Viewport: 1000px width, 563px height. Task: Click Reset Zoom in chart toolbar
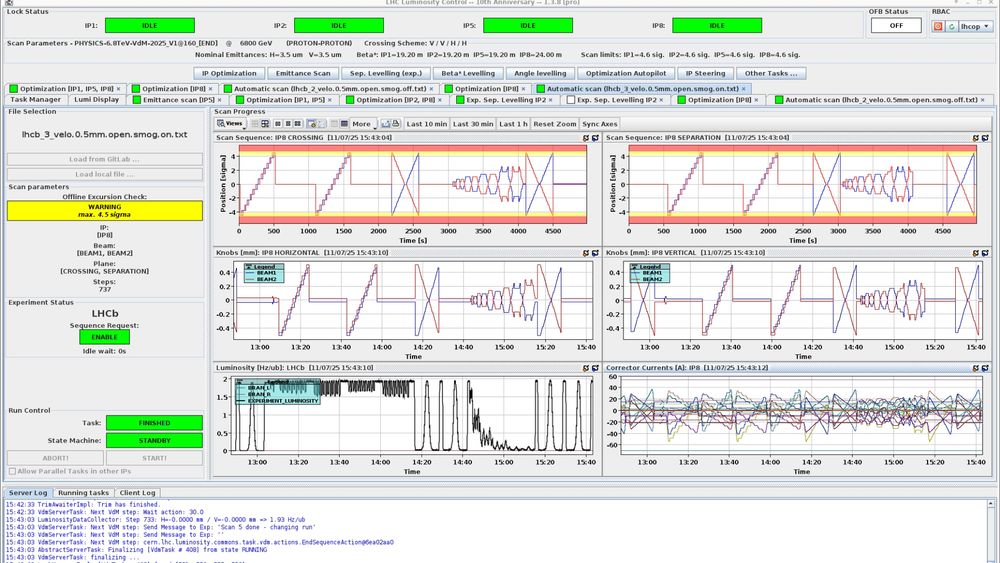coord(554,124)
